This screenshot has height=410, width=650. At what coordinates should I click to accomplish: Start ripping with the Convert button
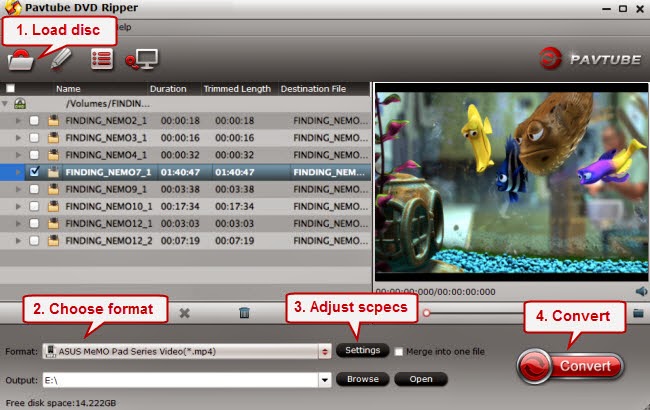click(570, 366)
